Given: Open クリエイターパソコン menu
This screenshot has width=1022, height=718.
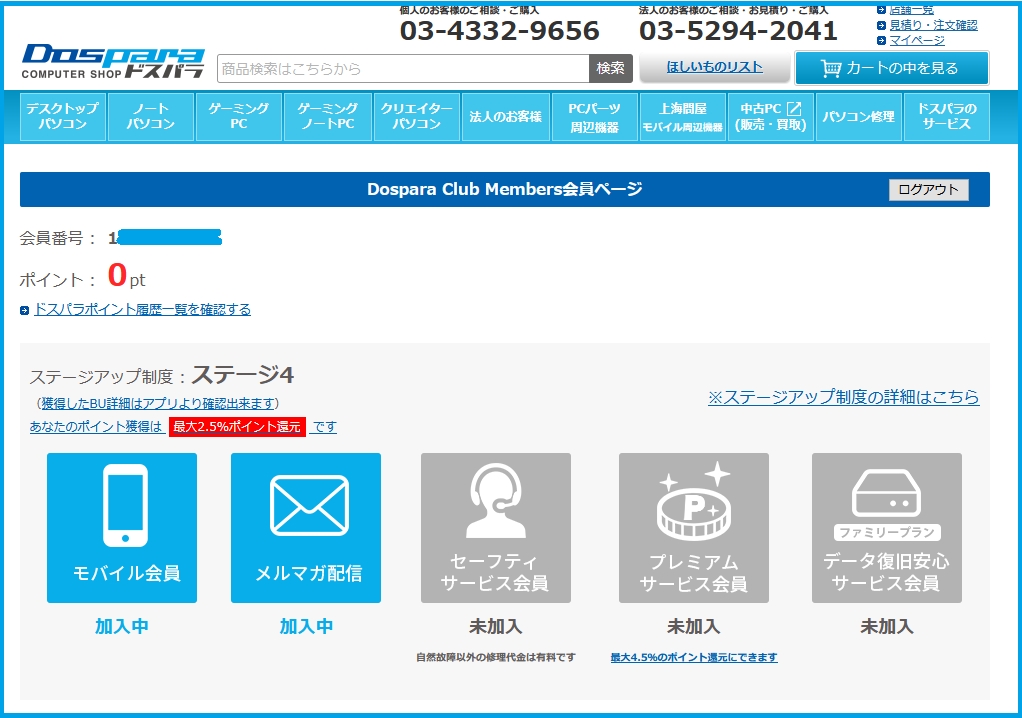Looking at the screenshot, I should (x=416, y=117).
